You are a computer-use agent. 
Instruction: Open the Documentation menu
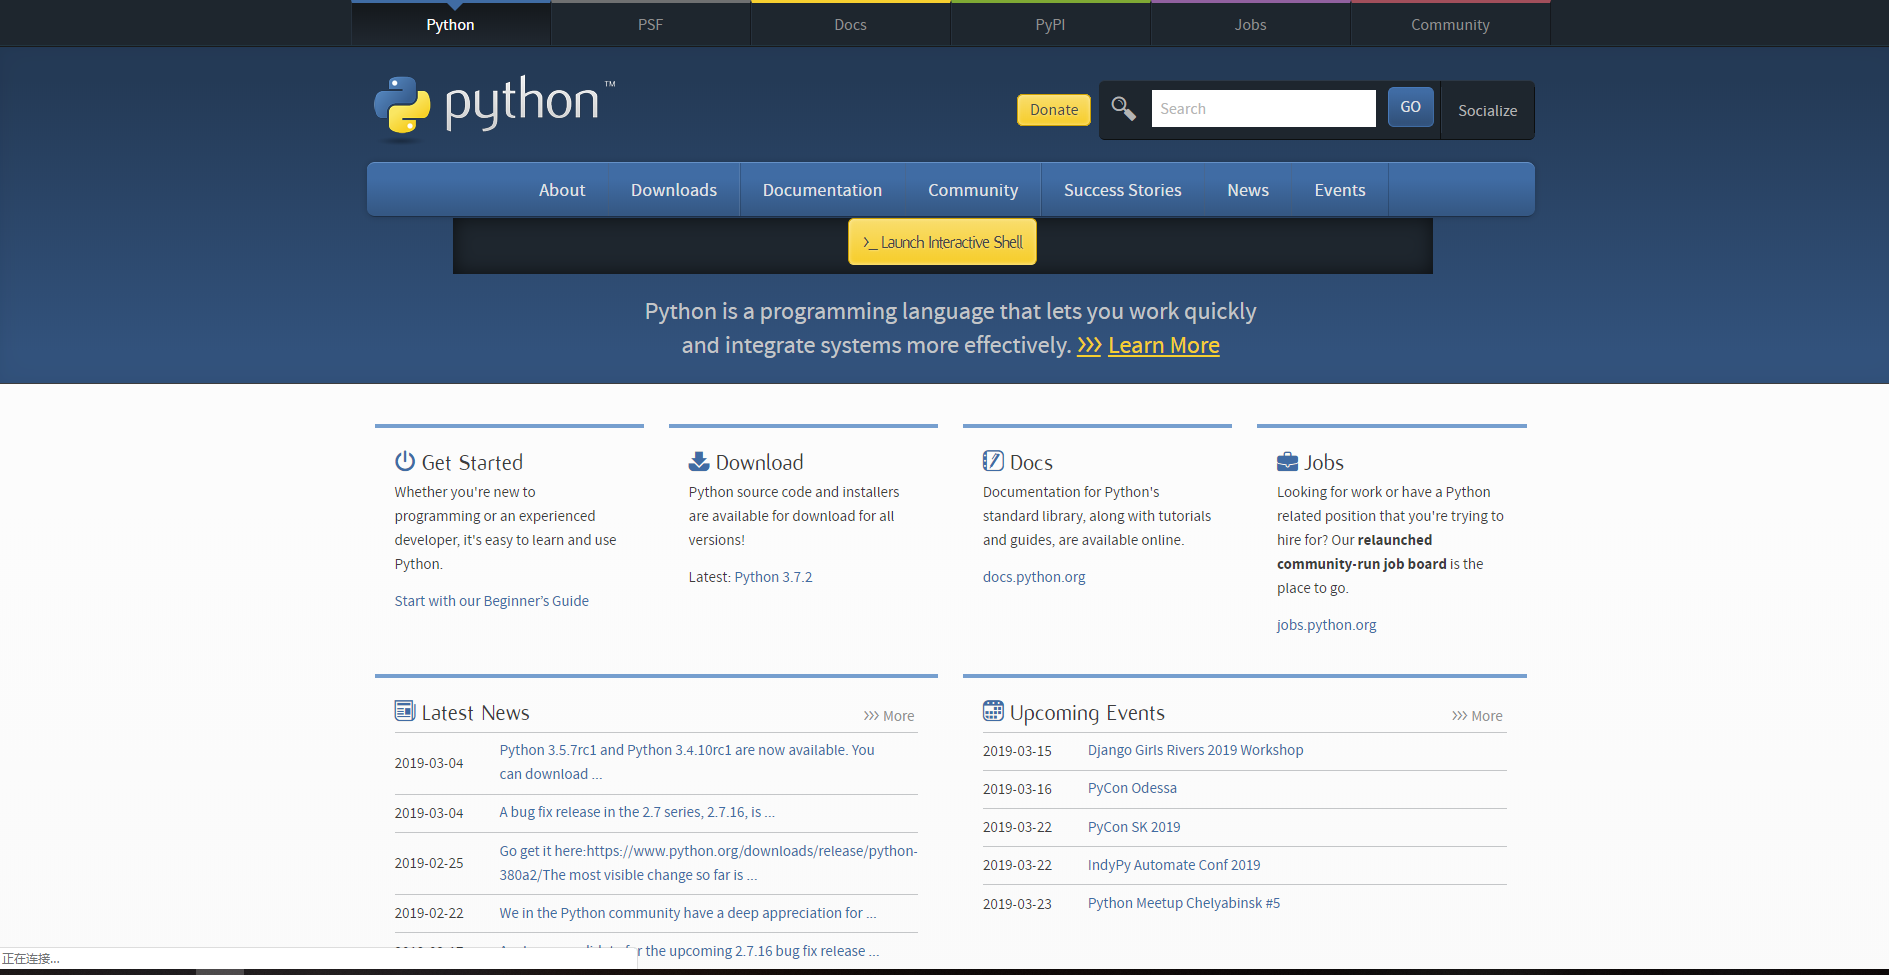(x=822, y=190)
